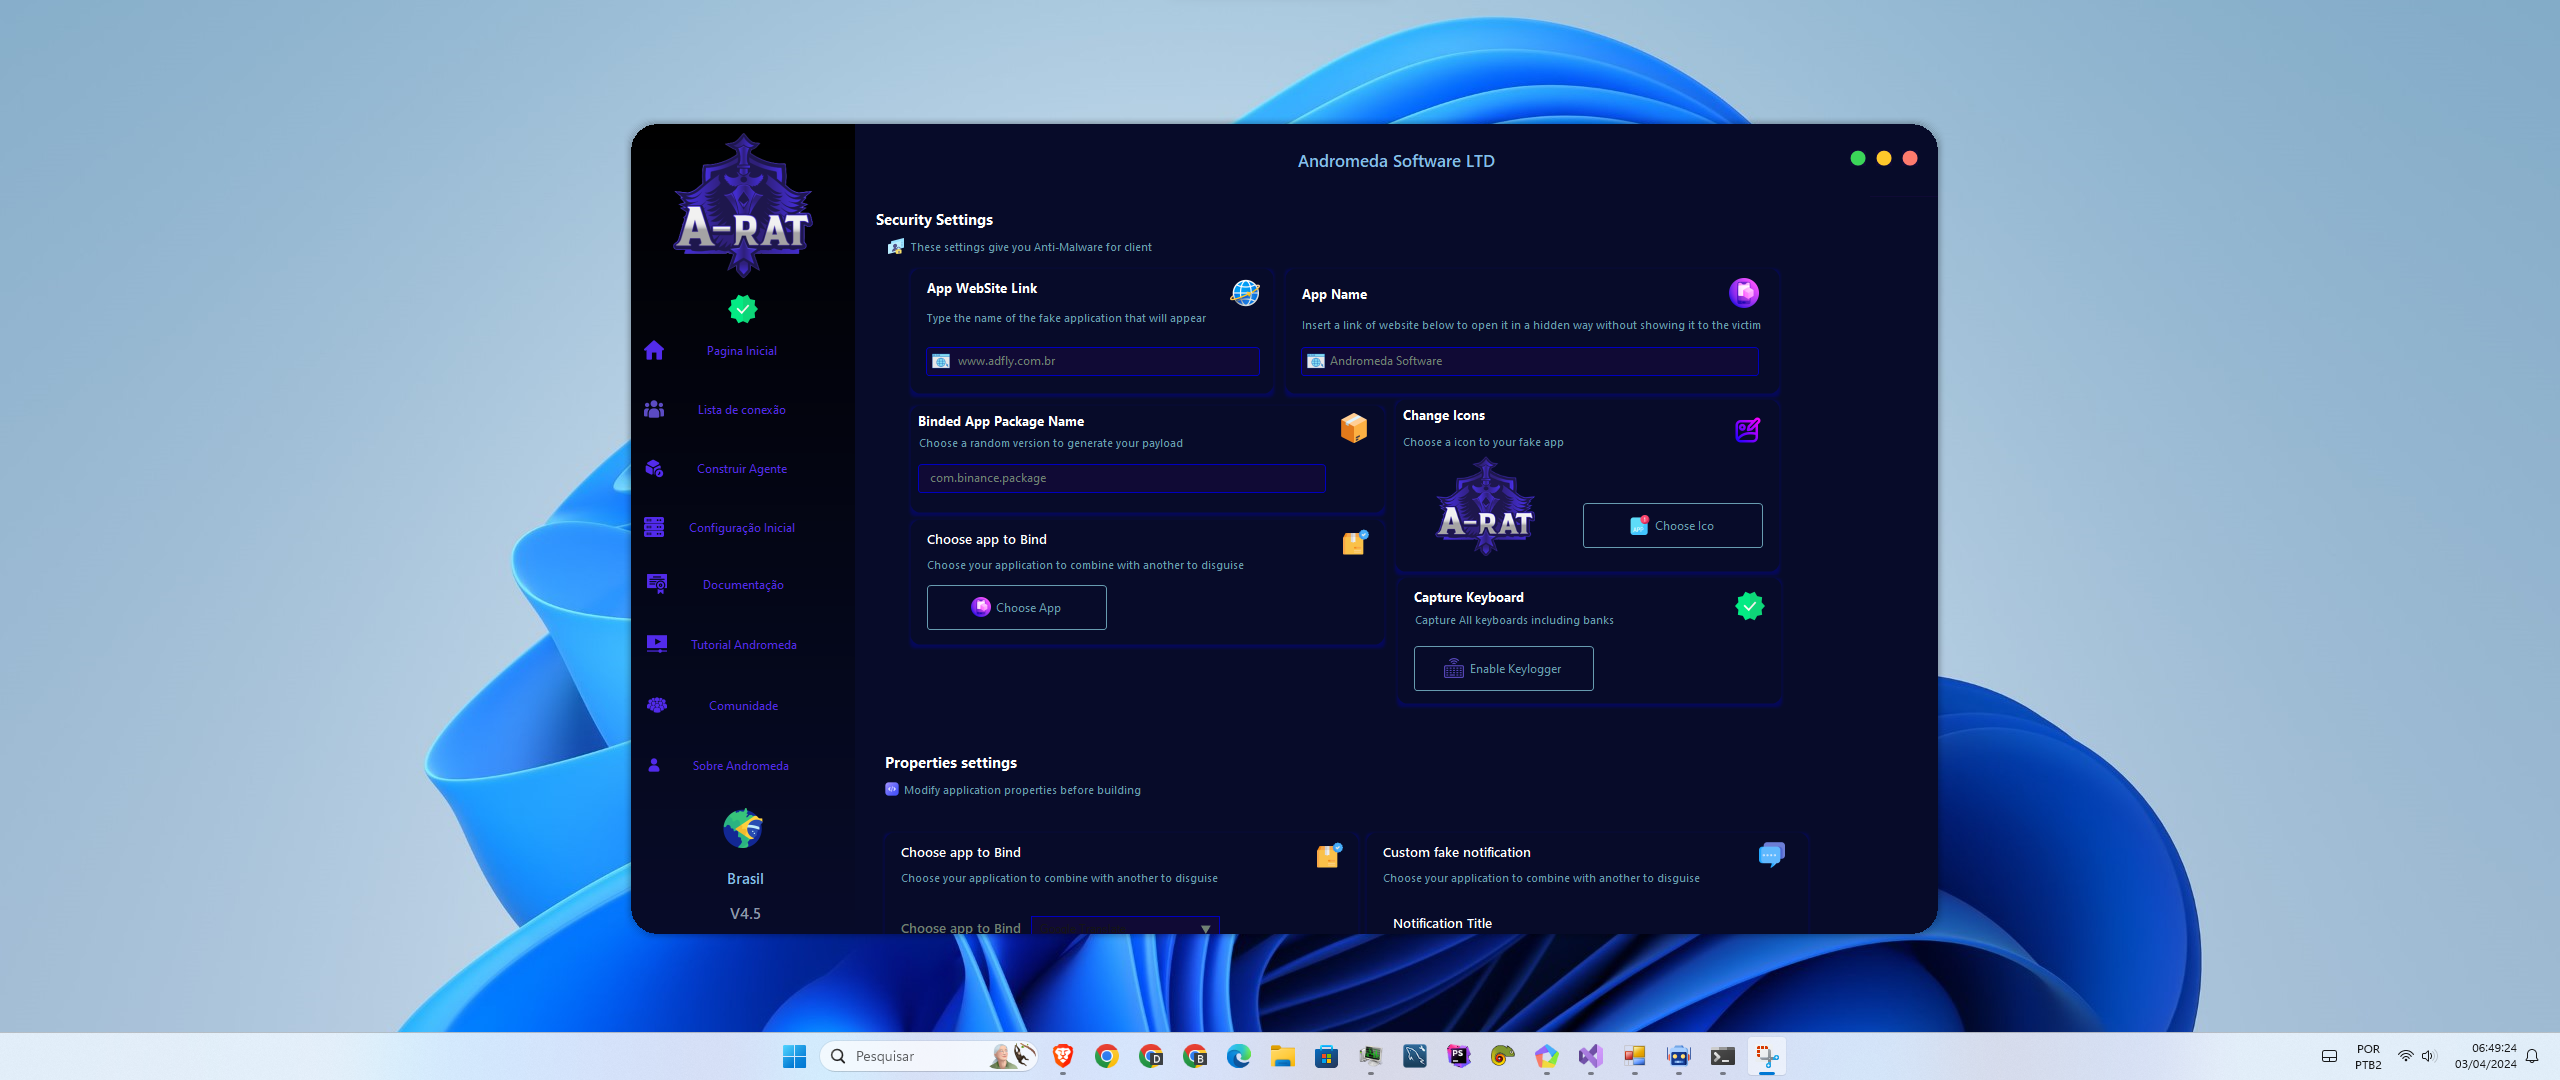Toggle the green status checkmark icon

point(743,308)
